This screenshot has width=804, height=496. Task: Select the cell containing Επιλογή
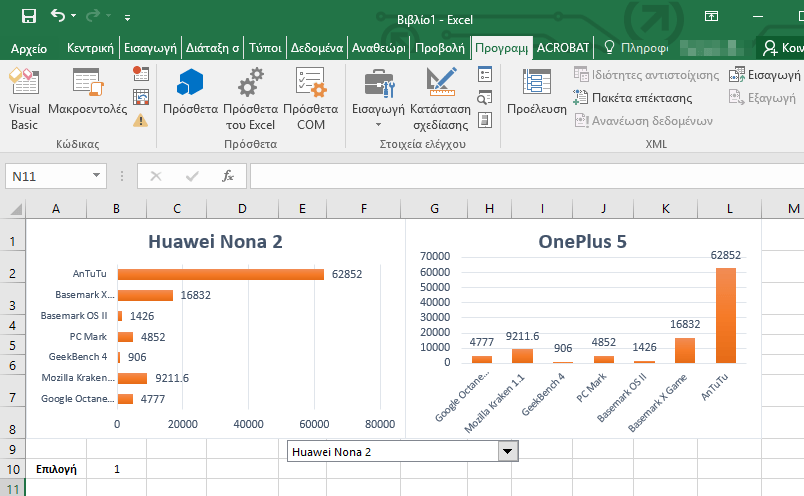point(56,469)
